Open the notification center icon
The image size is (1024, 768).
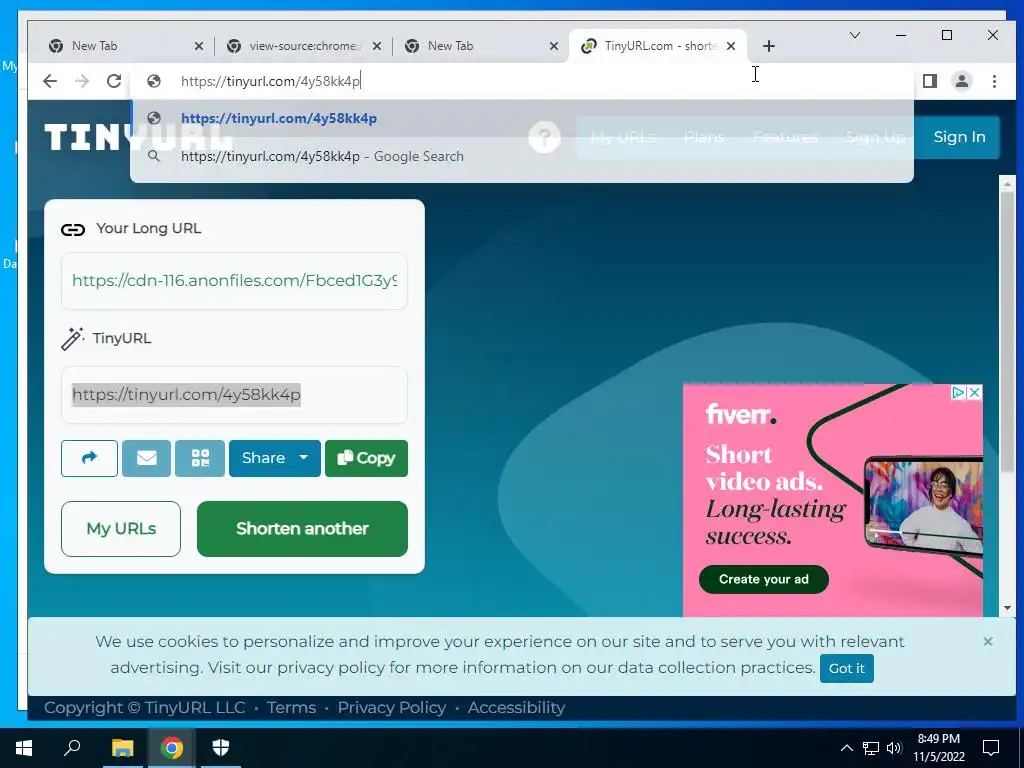(x=991, y=748)
